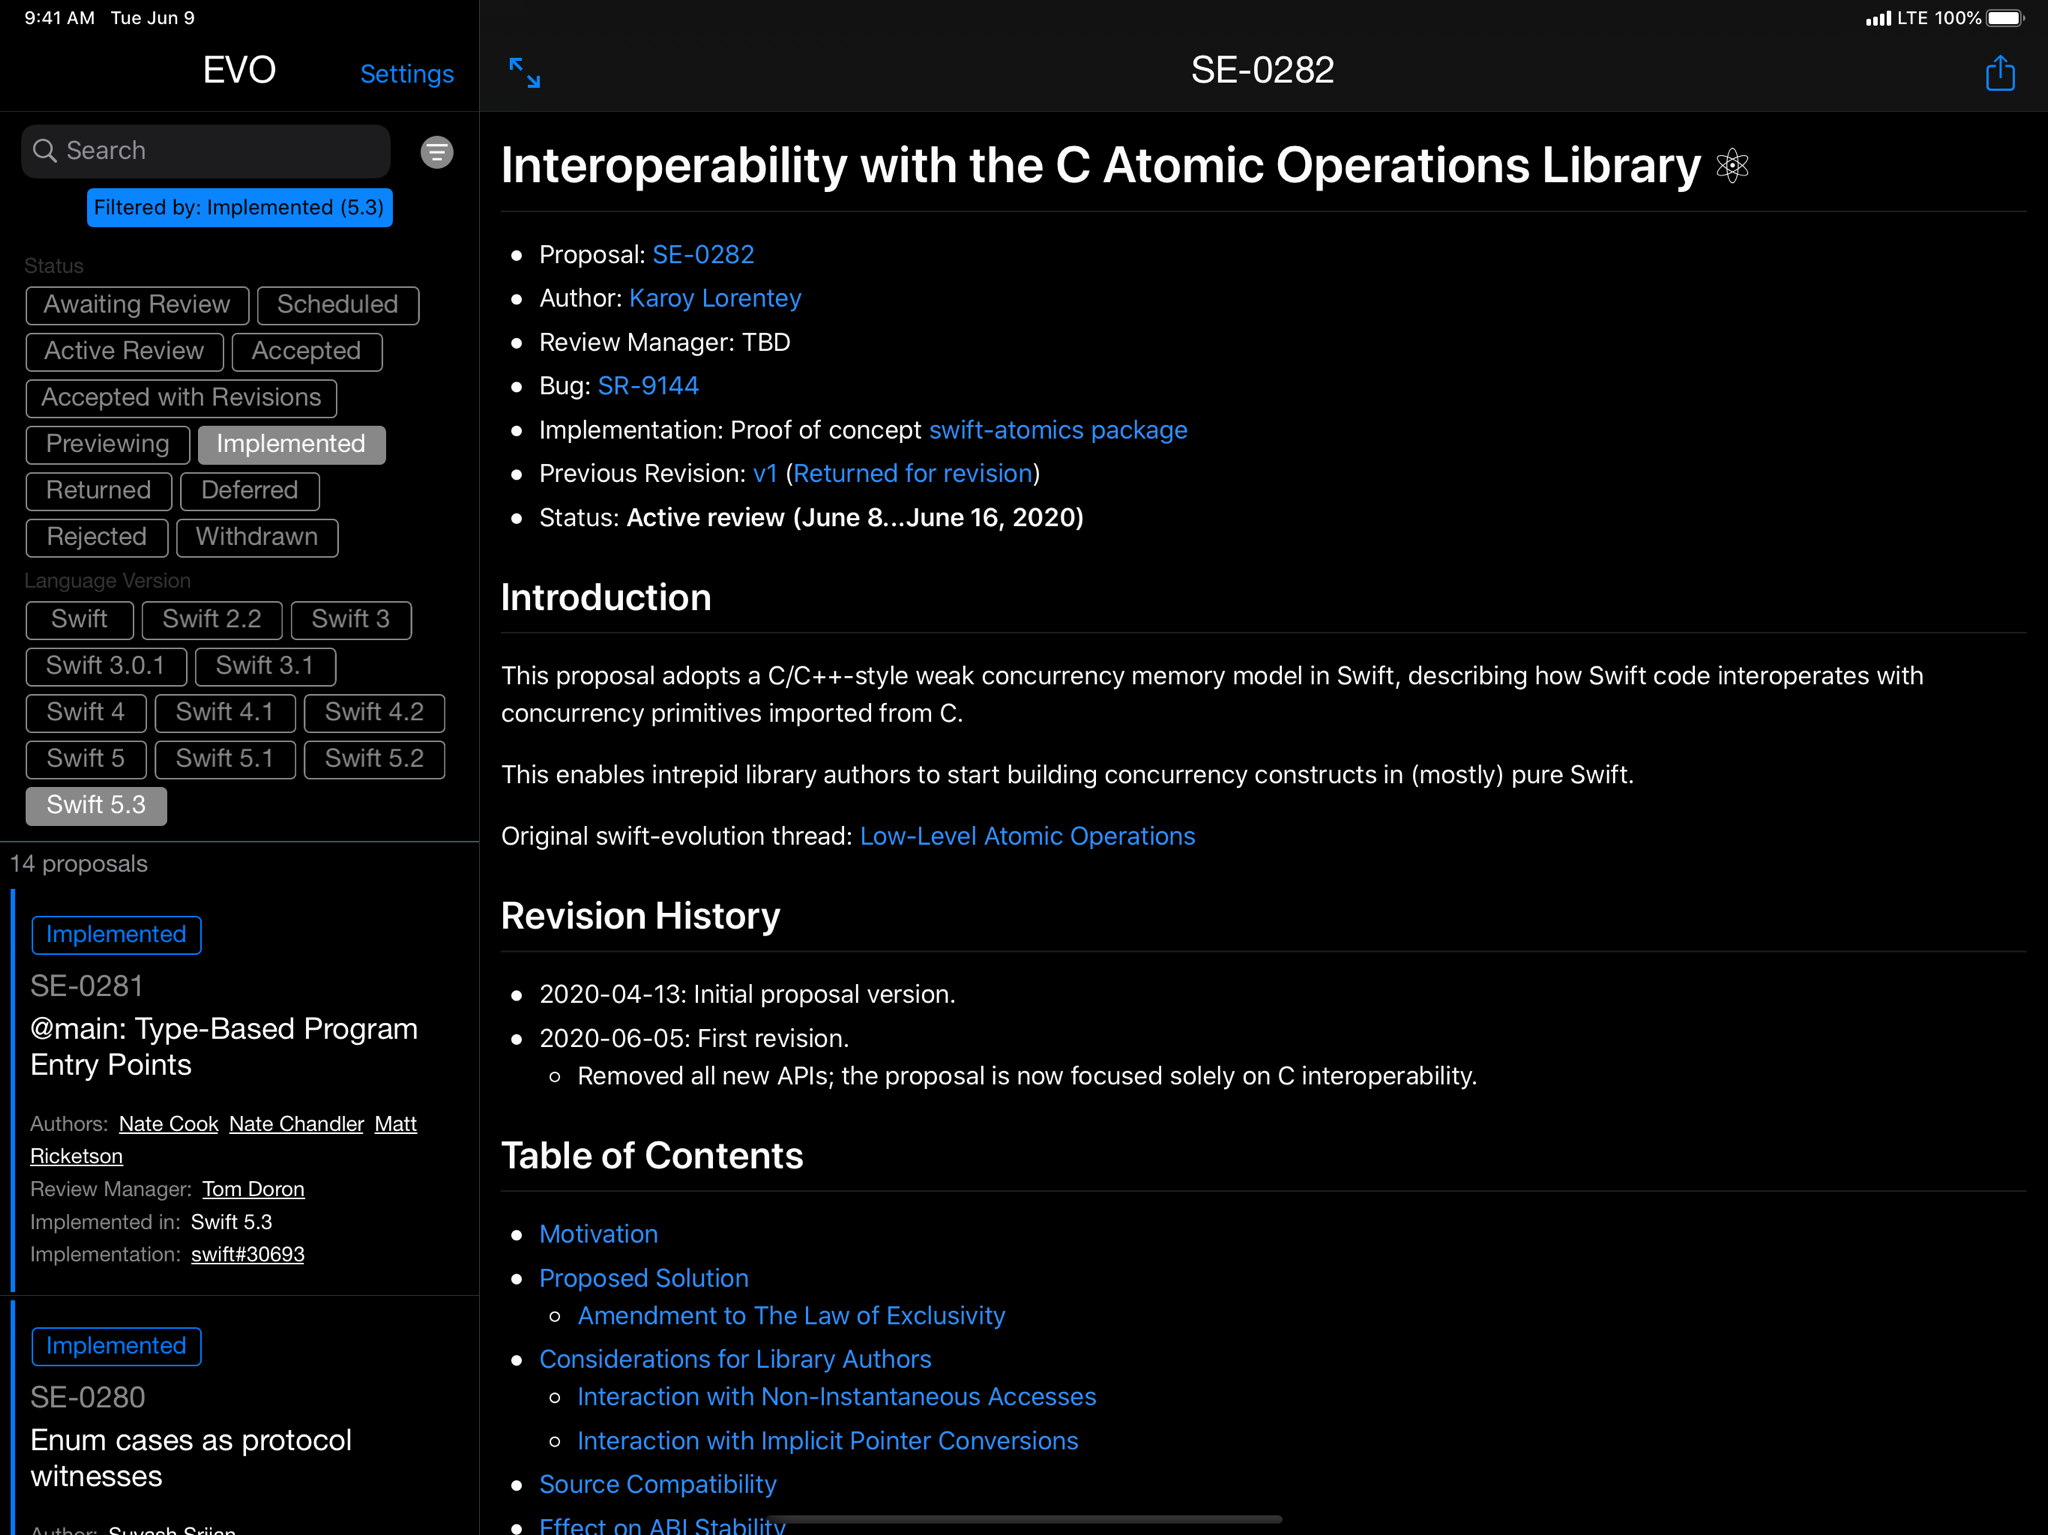The height and width of the screenshot is (1535, 2048).
Task: Toggle the Returned status filter
Action: (x=99, y=491)
